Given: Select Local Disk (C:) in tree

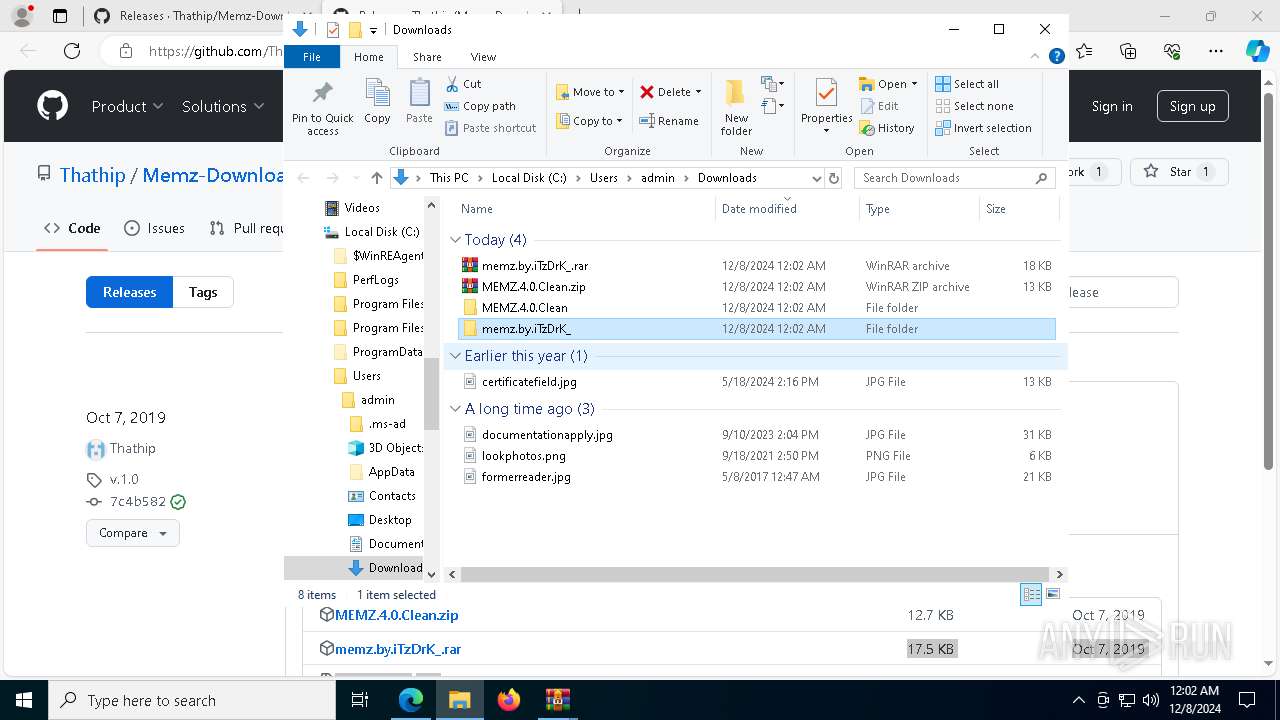Looking at the screenshot, I should [372, 232].
